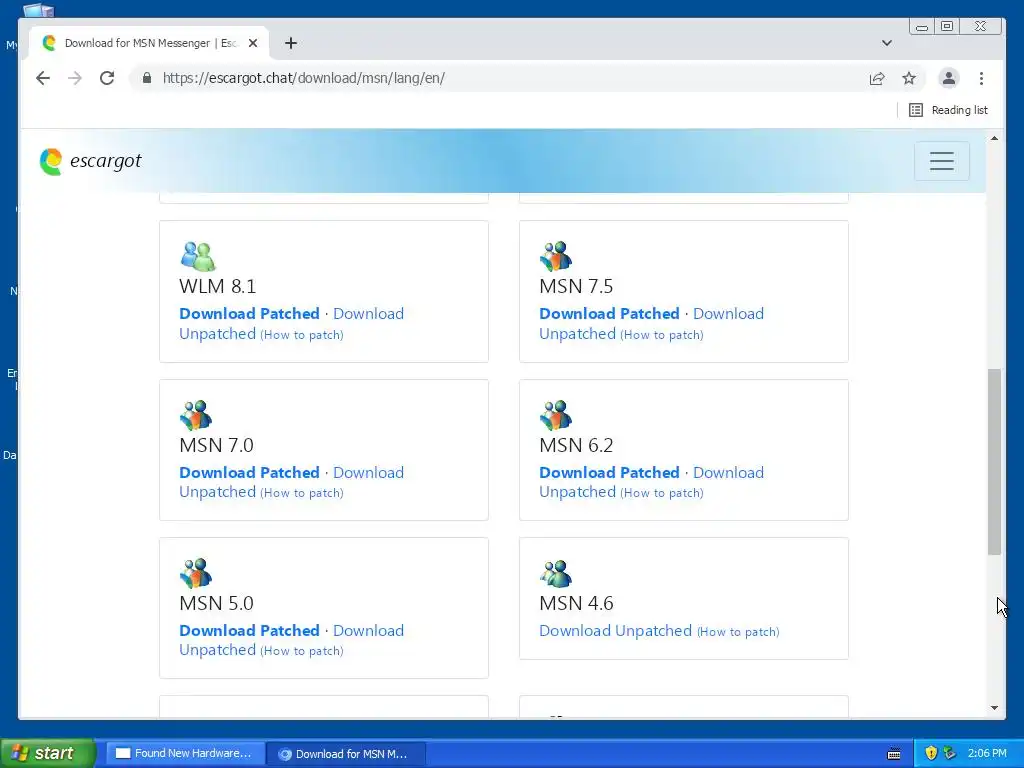The image size is (1024, 768).
Task: Open How to patch for MSN 5.0
Action: [302, 651]
